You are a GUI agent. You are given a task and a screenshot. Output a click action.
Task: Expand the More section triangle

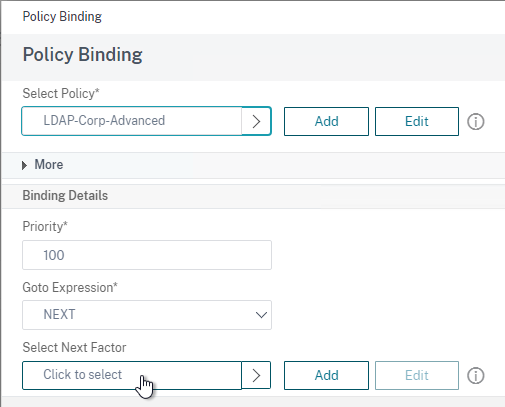coord(24,165)
